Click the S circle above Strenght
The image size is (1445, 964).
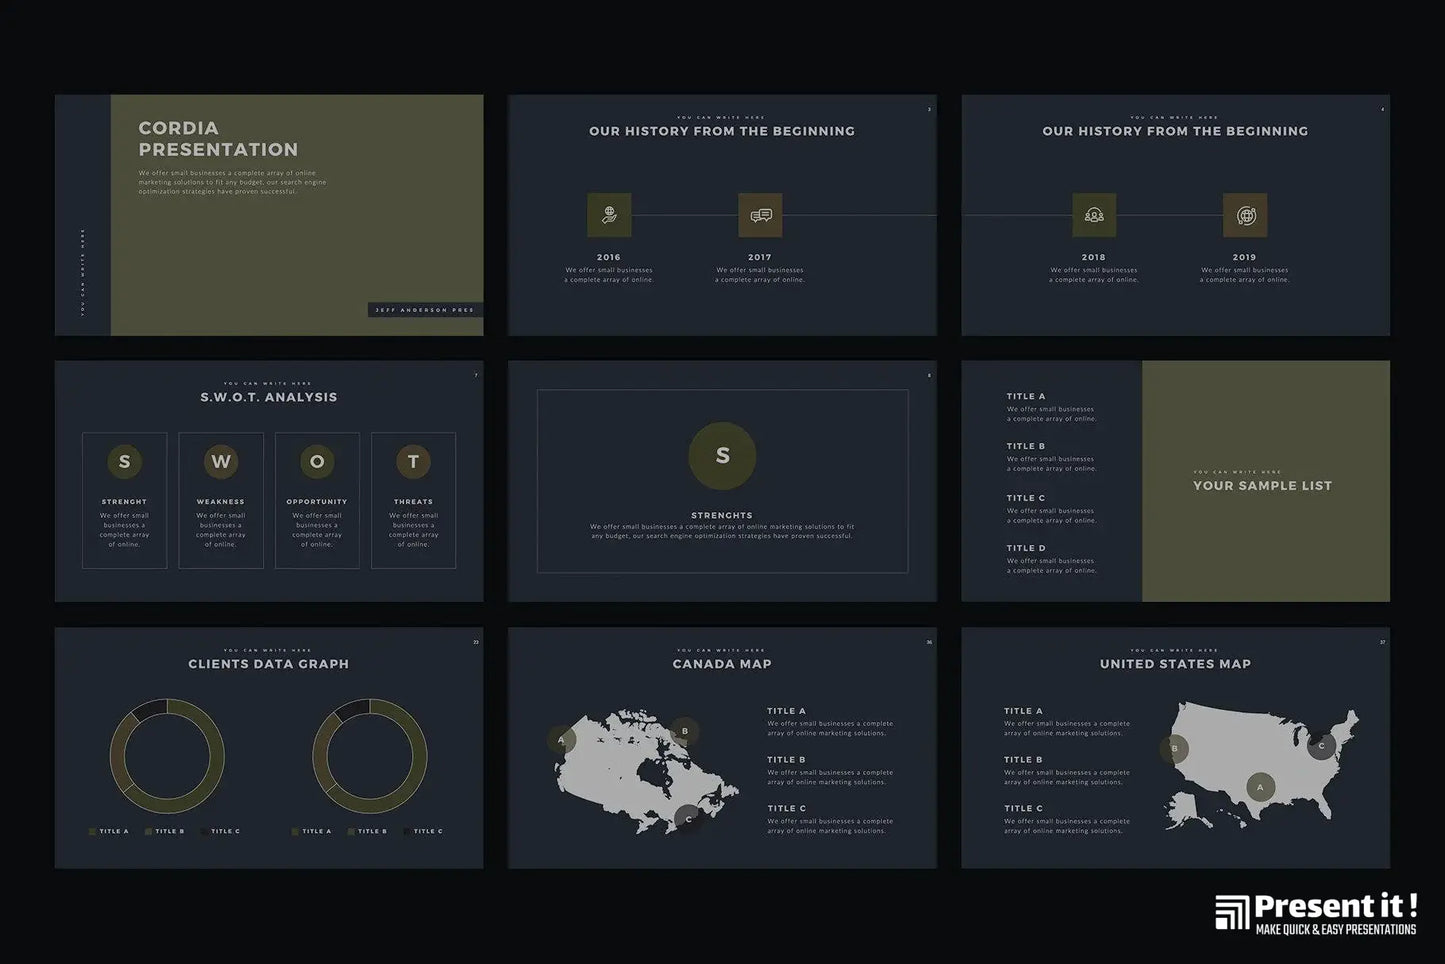pyautogui.click(x=124, y=461)
